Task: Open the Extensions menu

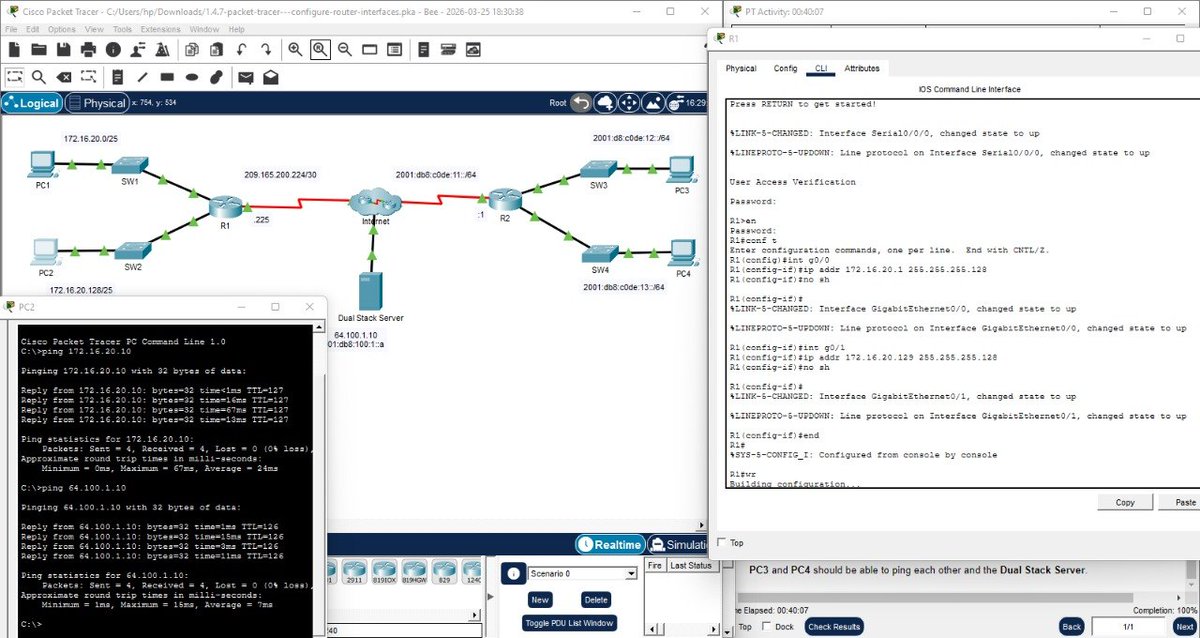Action: click(x=160, y=29)
